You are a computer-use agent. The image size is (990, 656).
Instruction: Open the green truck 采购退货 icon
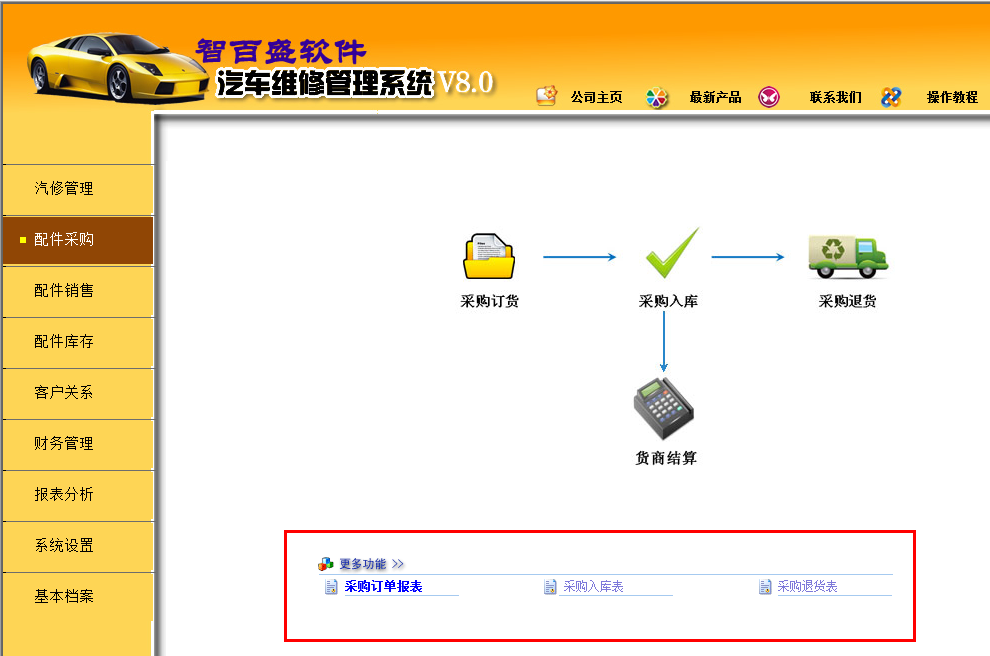pos(848,257)
